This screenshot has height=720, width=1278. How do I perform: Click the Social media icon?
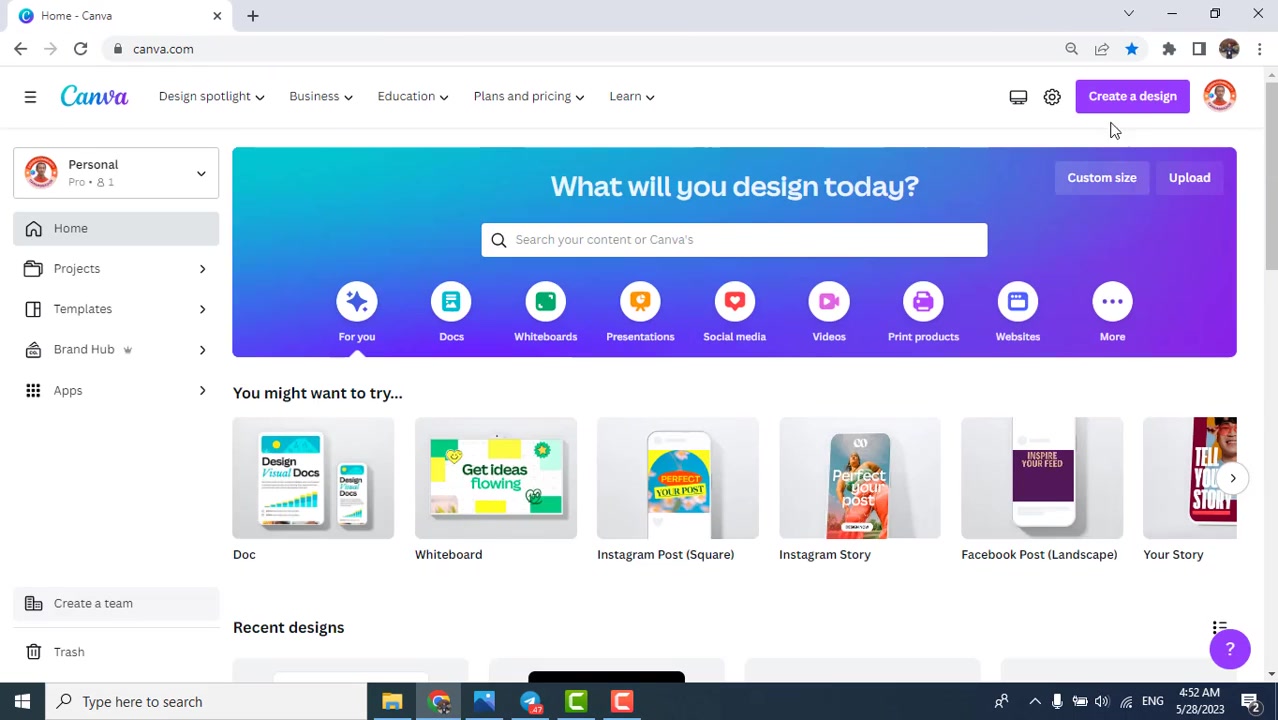[734, 301]
